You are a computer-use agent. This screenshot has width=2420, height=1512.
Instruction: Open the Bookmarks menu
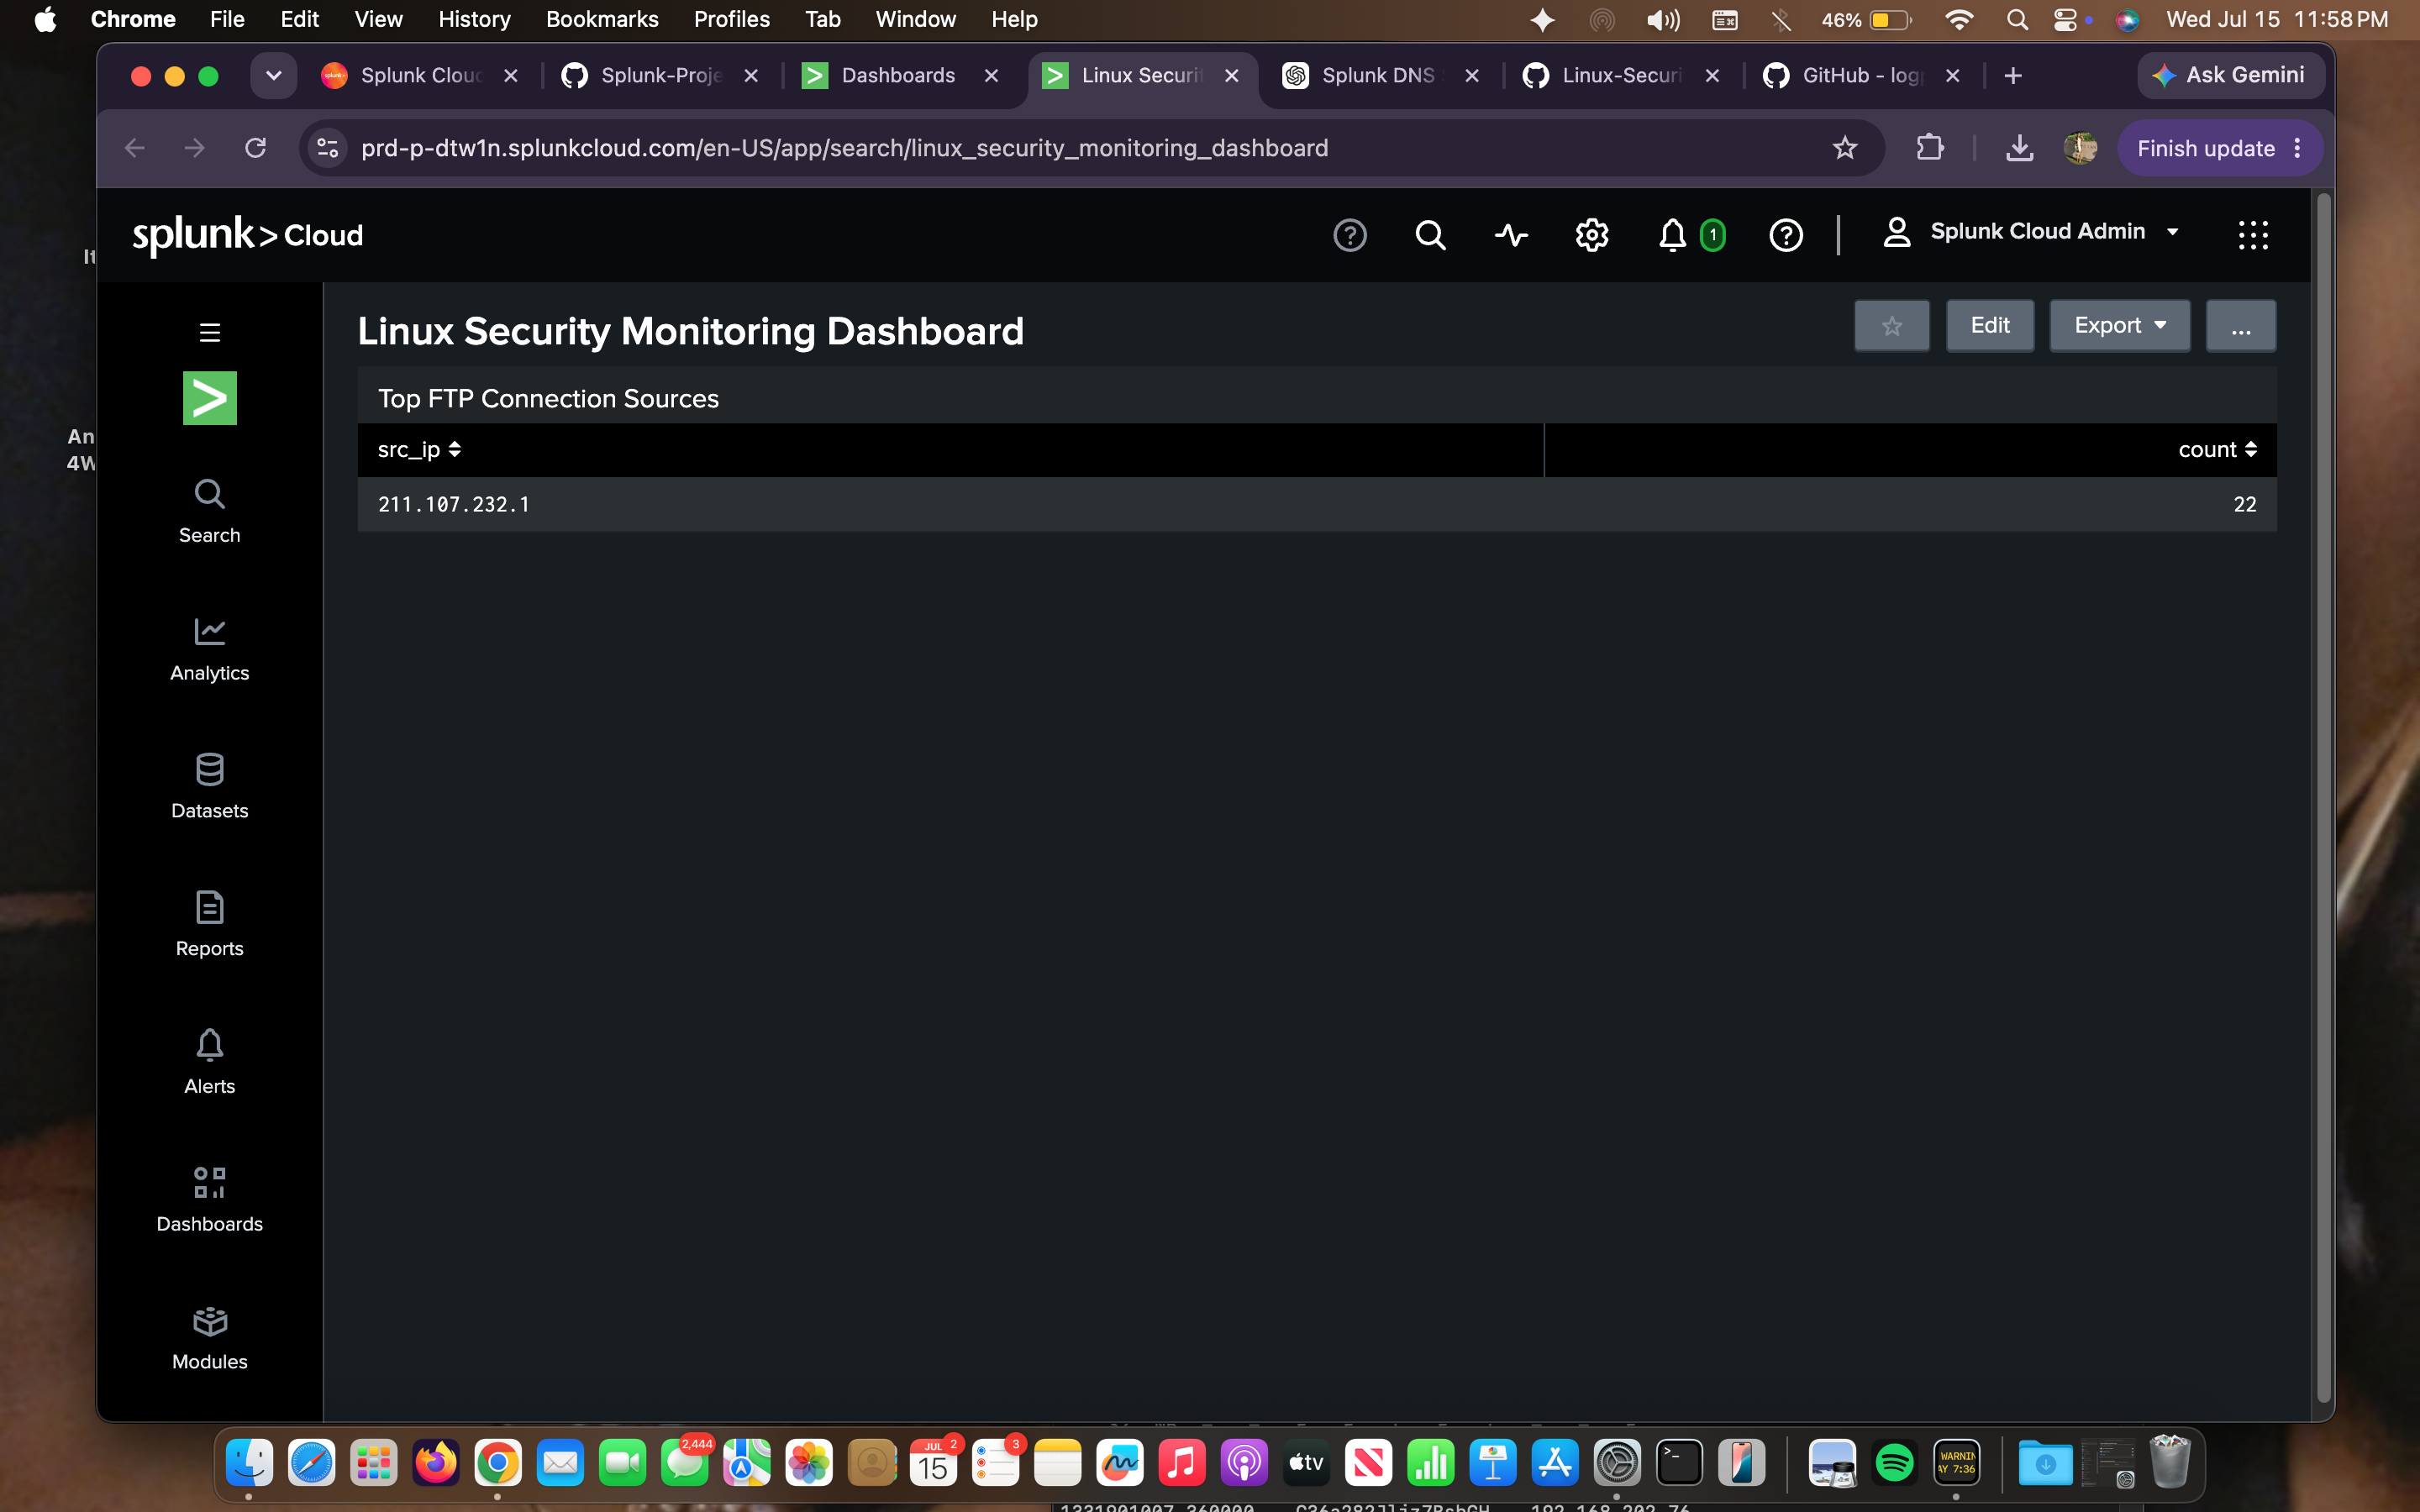click(602, 19)
